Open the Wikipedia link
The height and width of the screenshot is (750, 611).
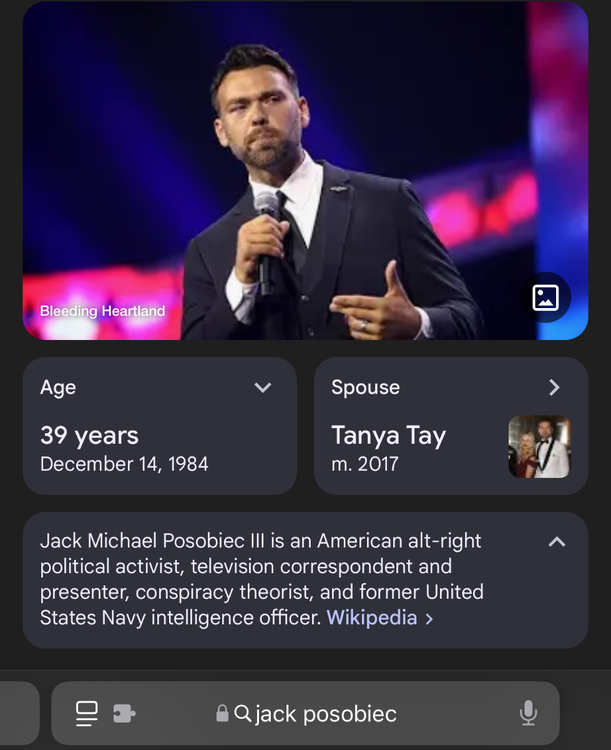(372, 618)
